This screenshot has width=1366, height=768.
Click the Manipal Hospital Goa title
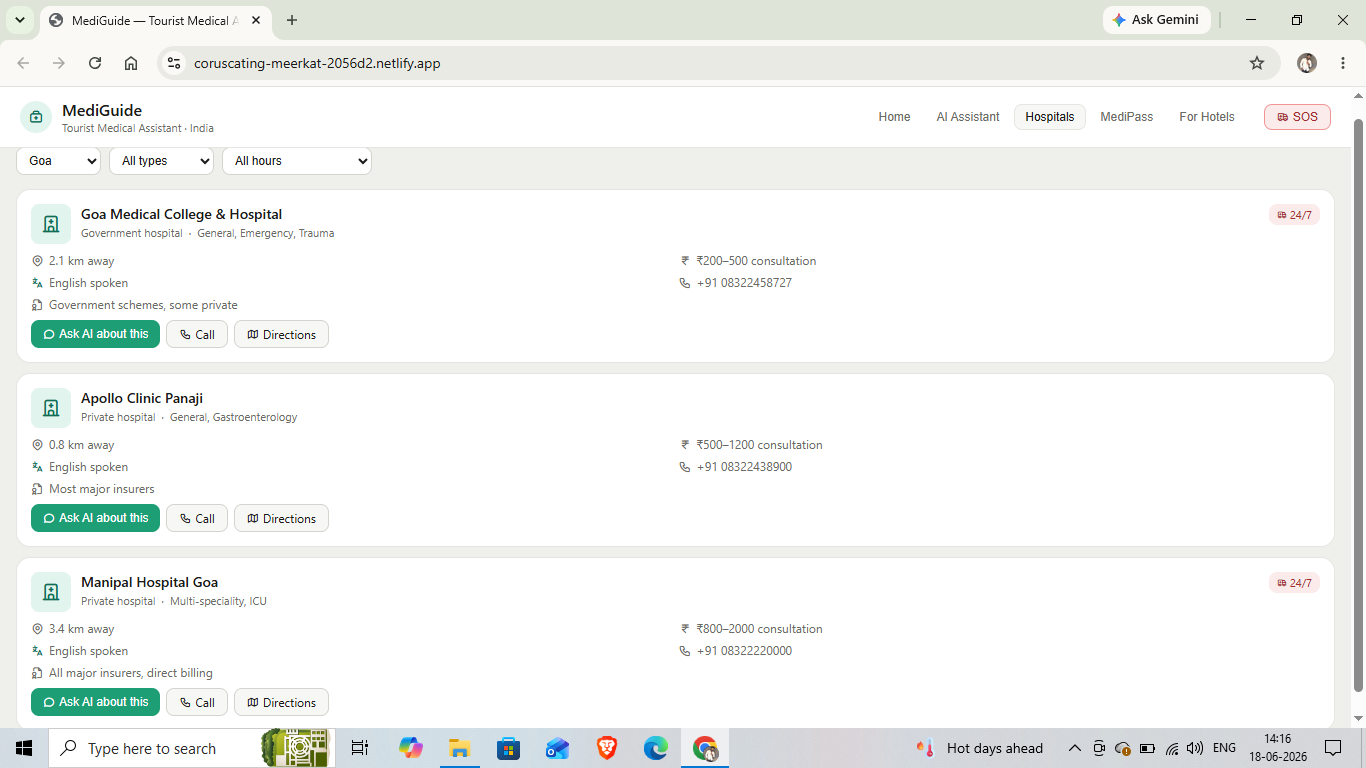pyautogui.click(x=149, y=582)
